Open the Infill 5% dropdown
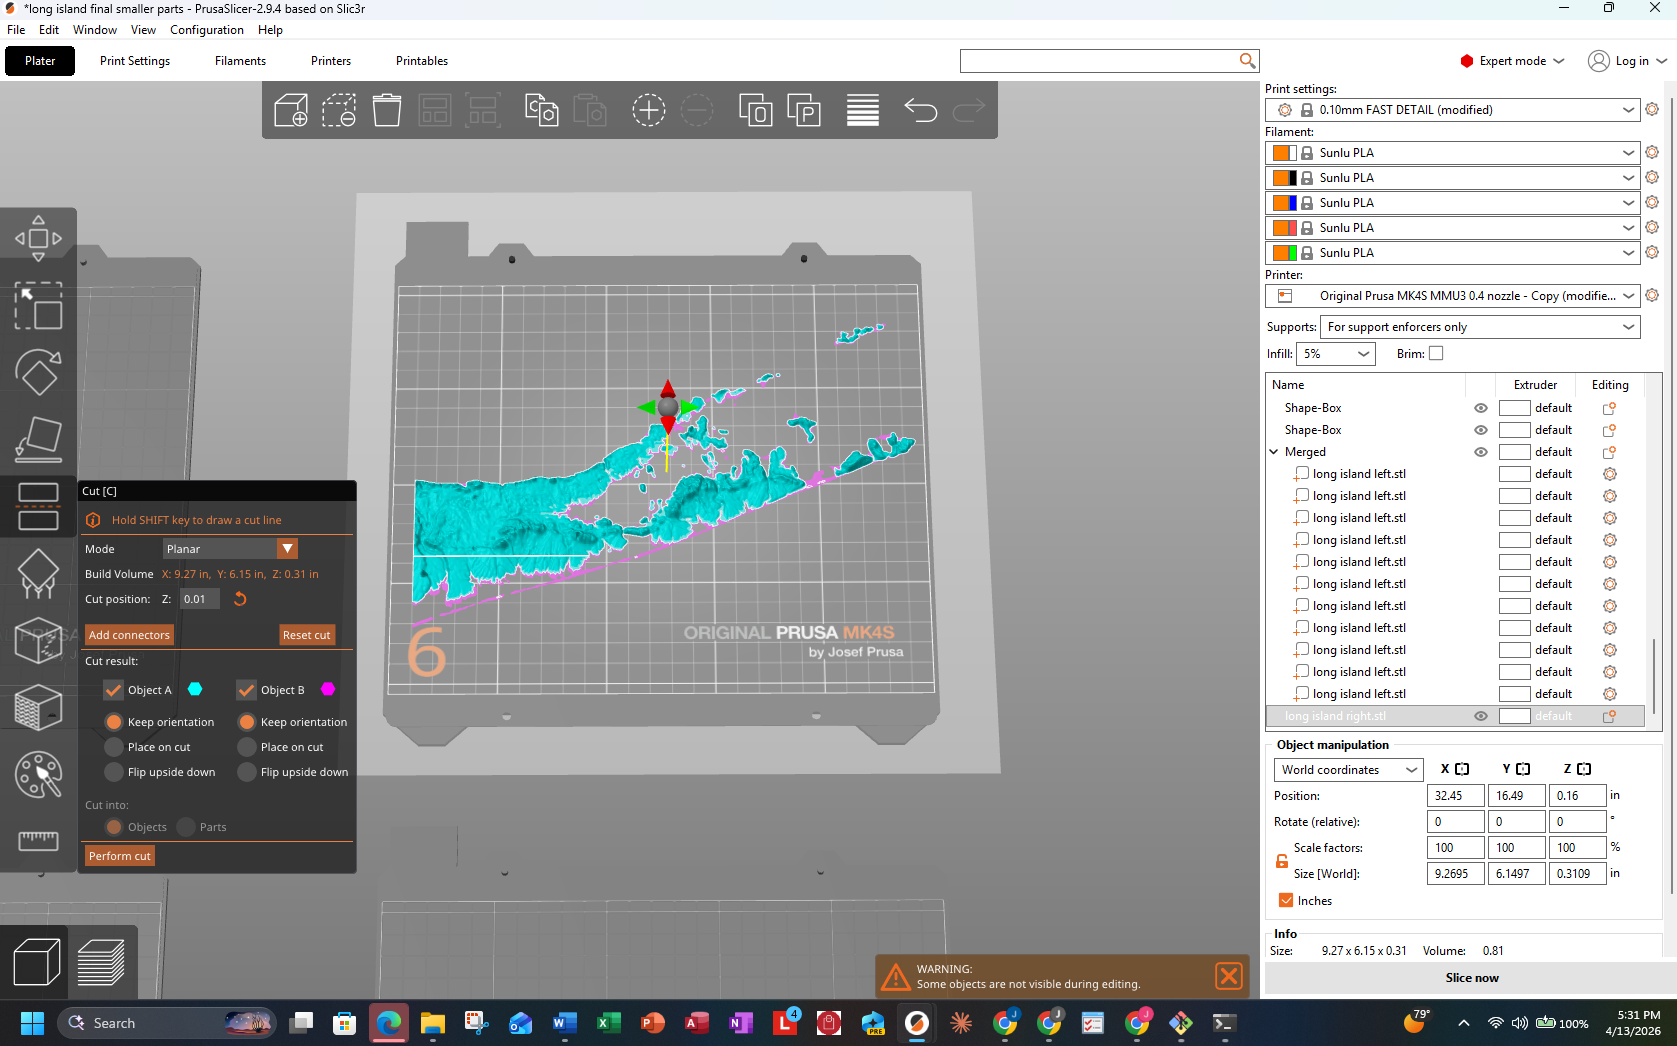The width and height of the screenshot is (1677, 1046). 1336,354
